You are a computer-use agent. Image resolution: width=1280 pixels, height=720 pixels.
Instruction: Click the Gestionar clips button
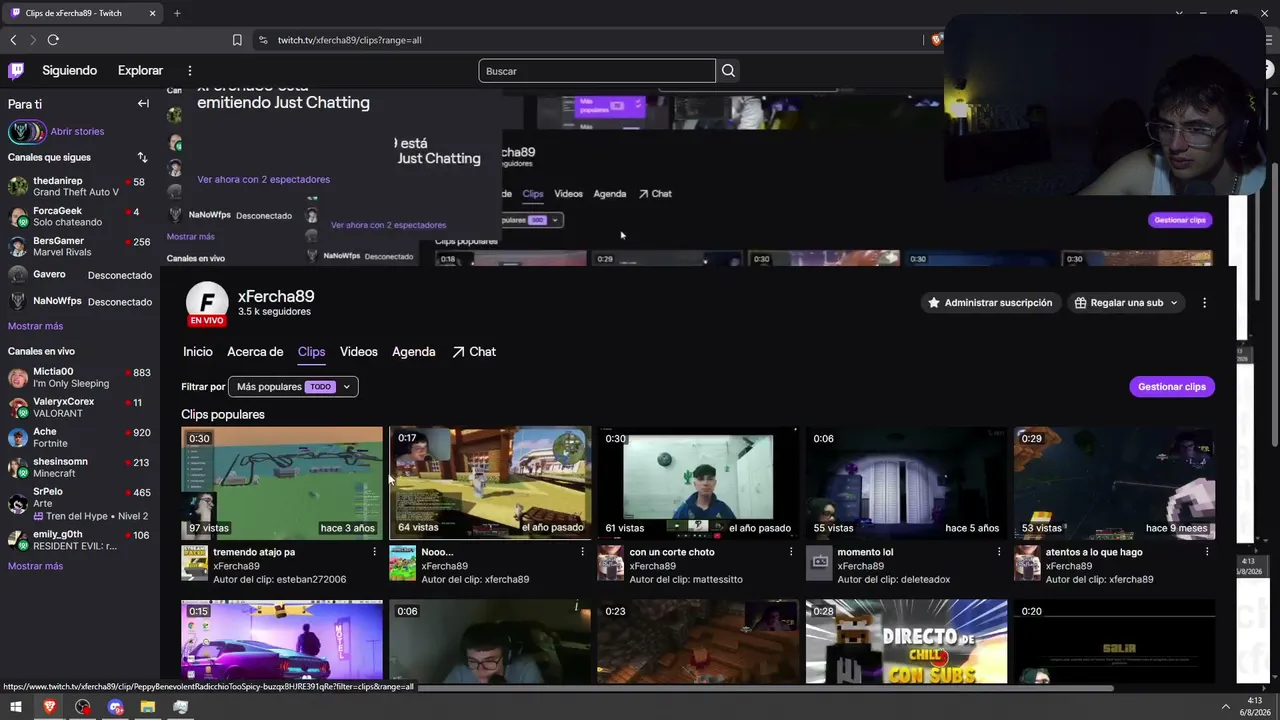coord(1172,387)
